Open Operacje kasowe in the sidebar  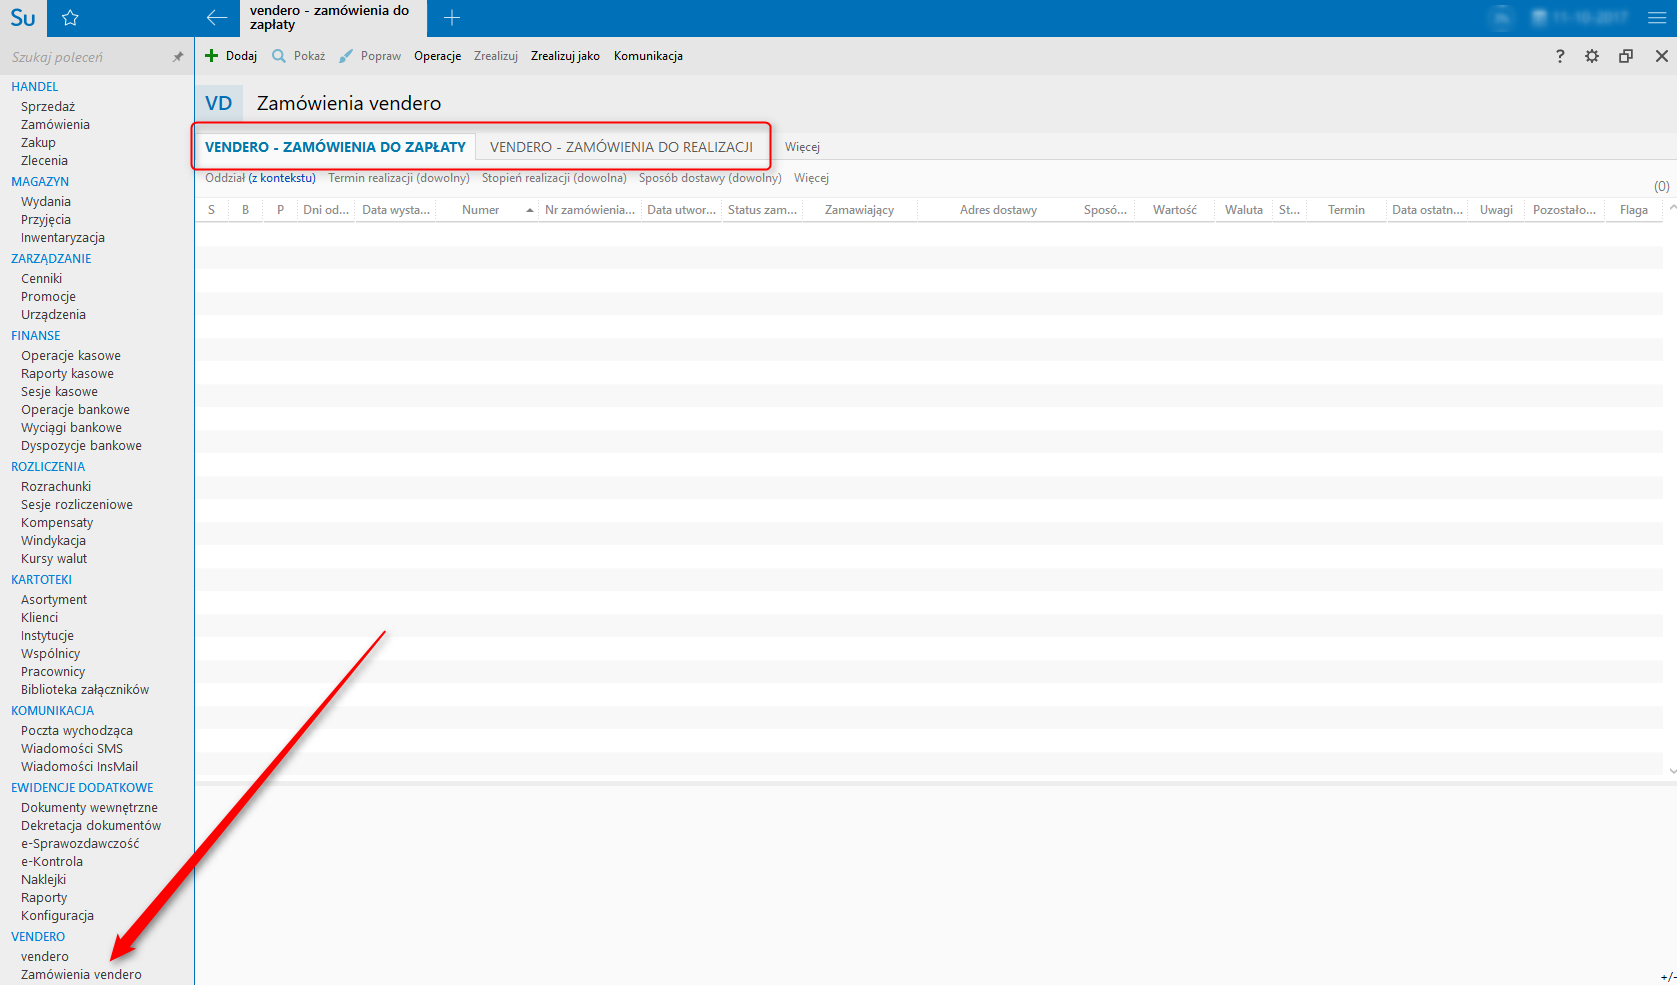(71, 356)
